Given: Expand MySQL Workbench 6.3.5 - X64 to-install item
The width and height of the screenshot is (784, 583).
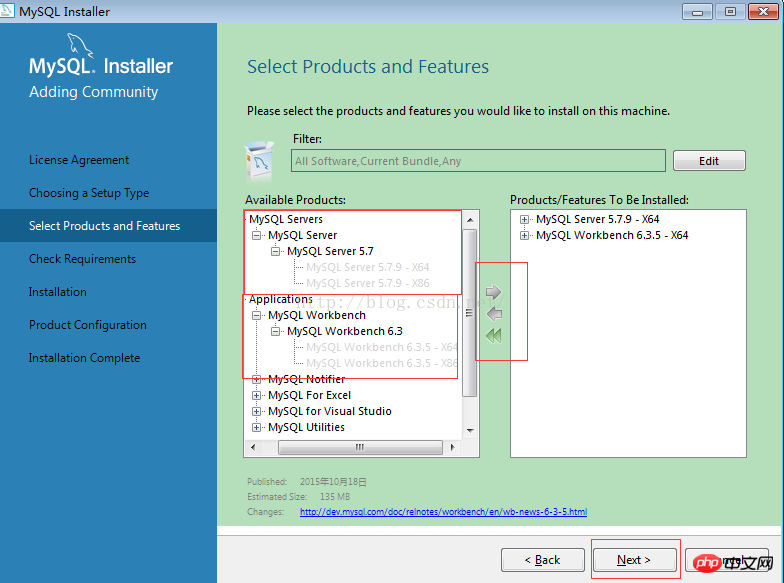Looking at the screenshot, I should pyautogui.click(x=524, y=235).
